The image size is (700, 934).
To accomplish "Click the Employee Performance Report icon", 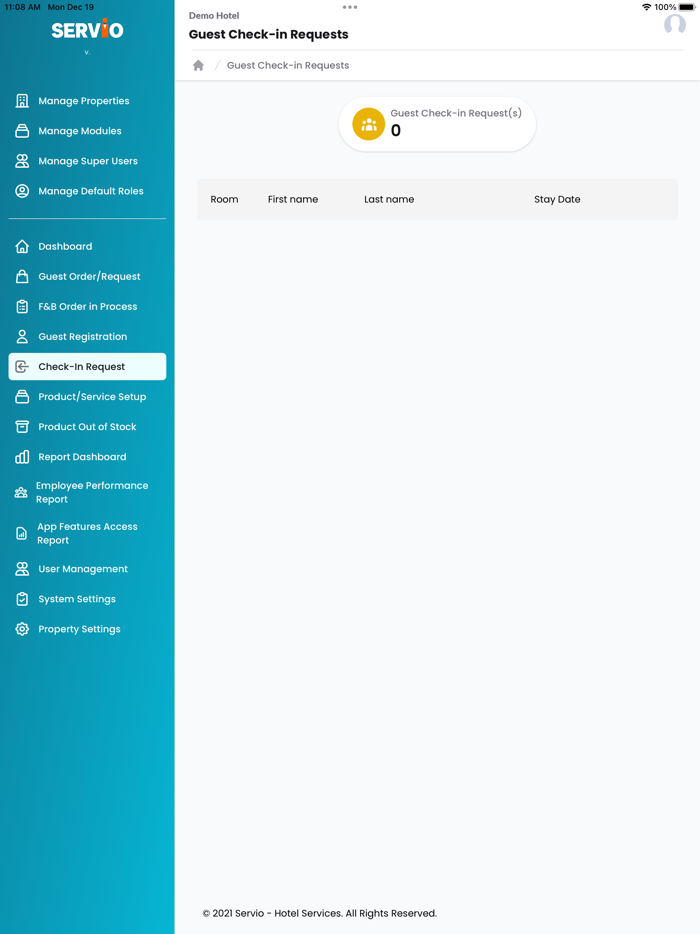I will 21,493.
